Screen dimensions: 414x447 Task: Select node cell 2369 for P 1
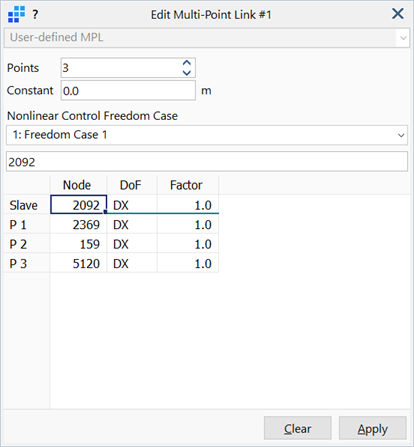pos(78,224)
